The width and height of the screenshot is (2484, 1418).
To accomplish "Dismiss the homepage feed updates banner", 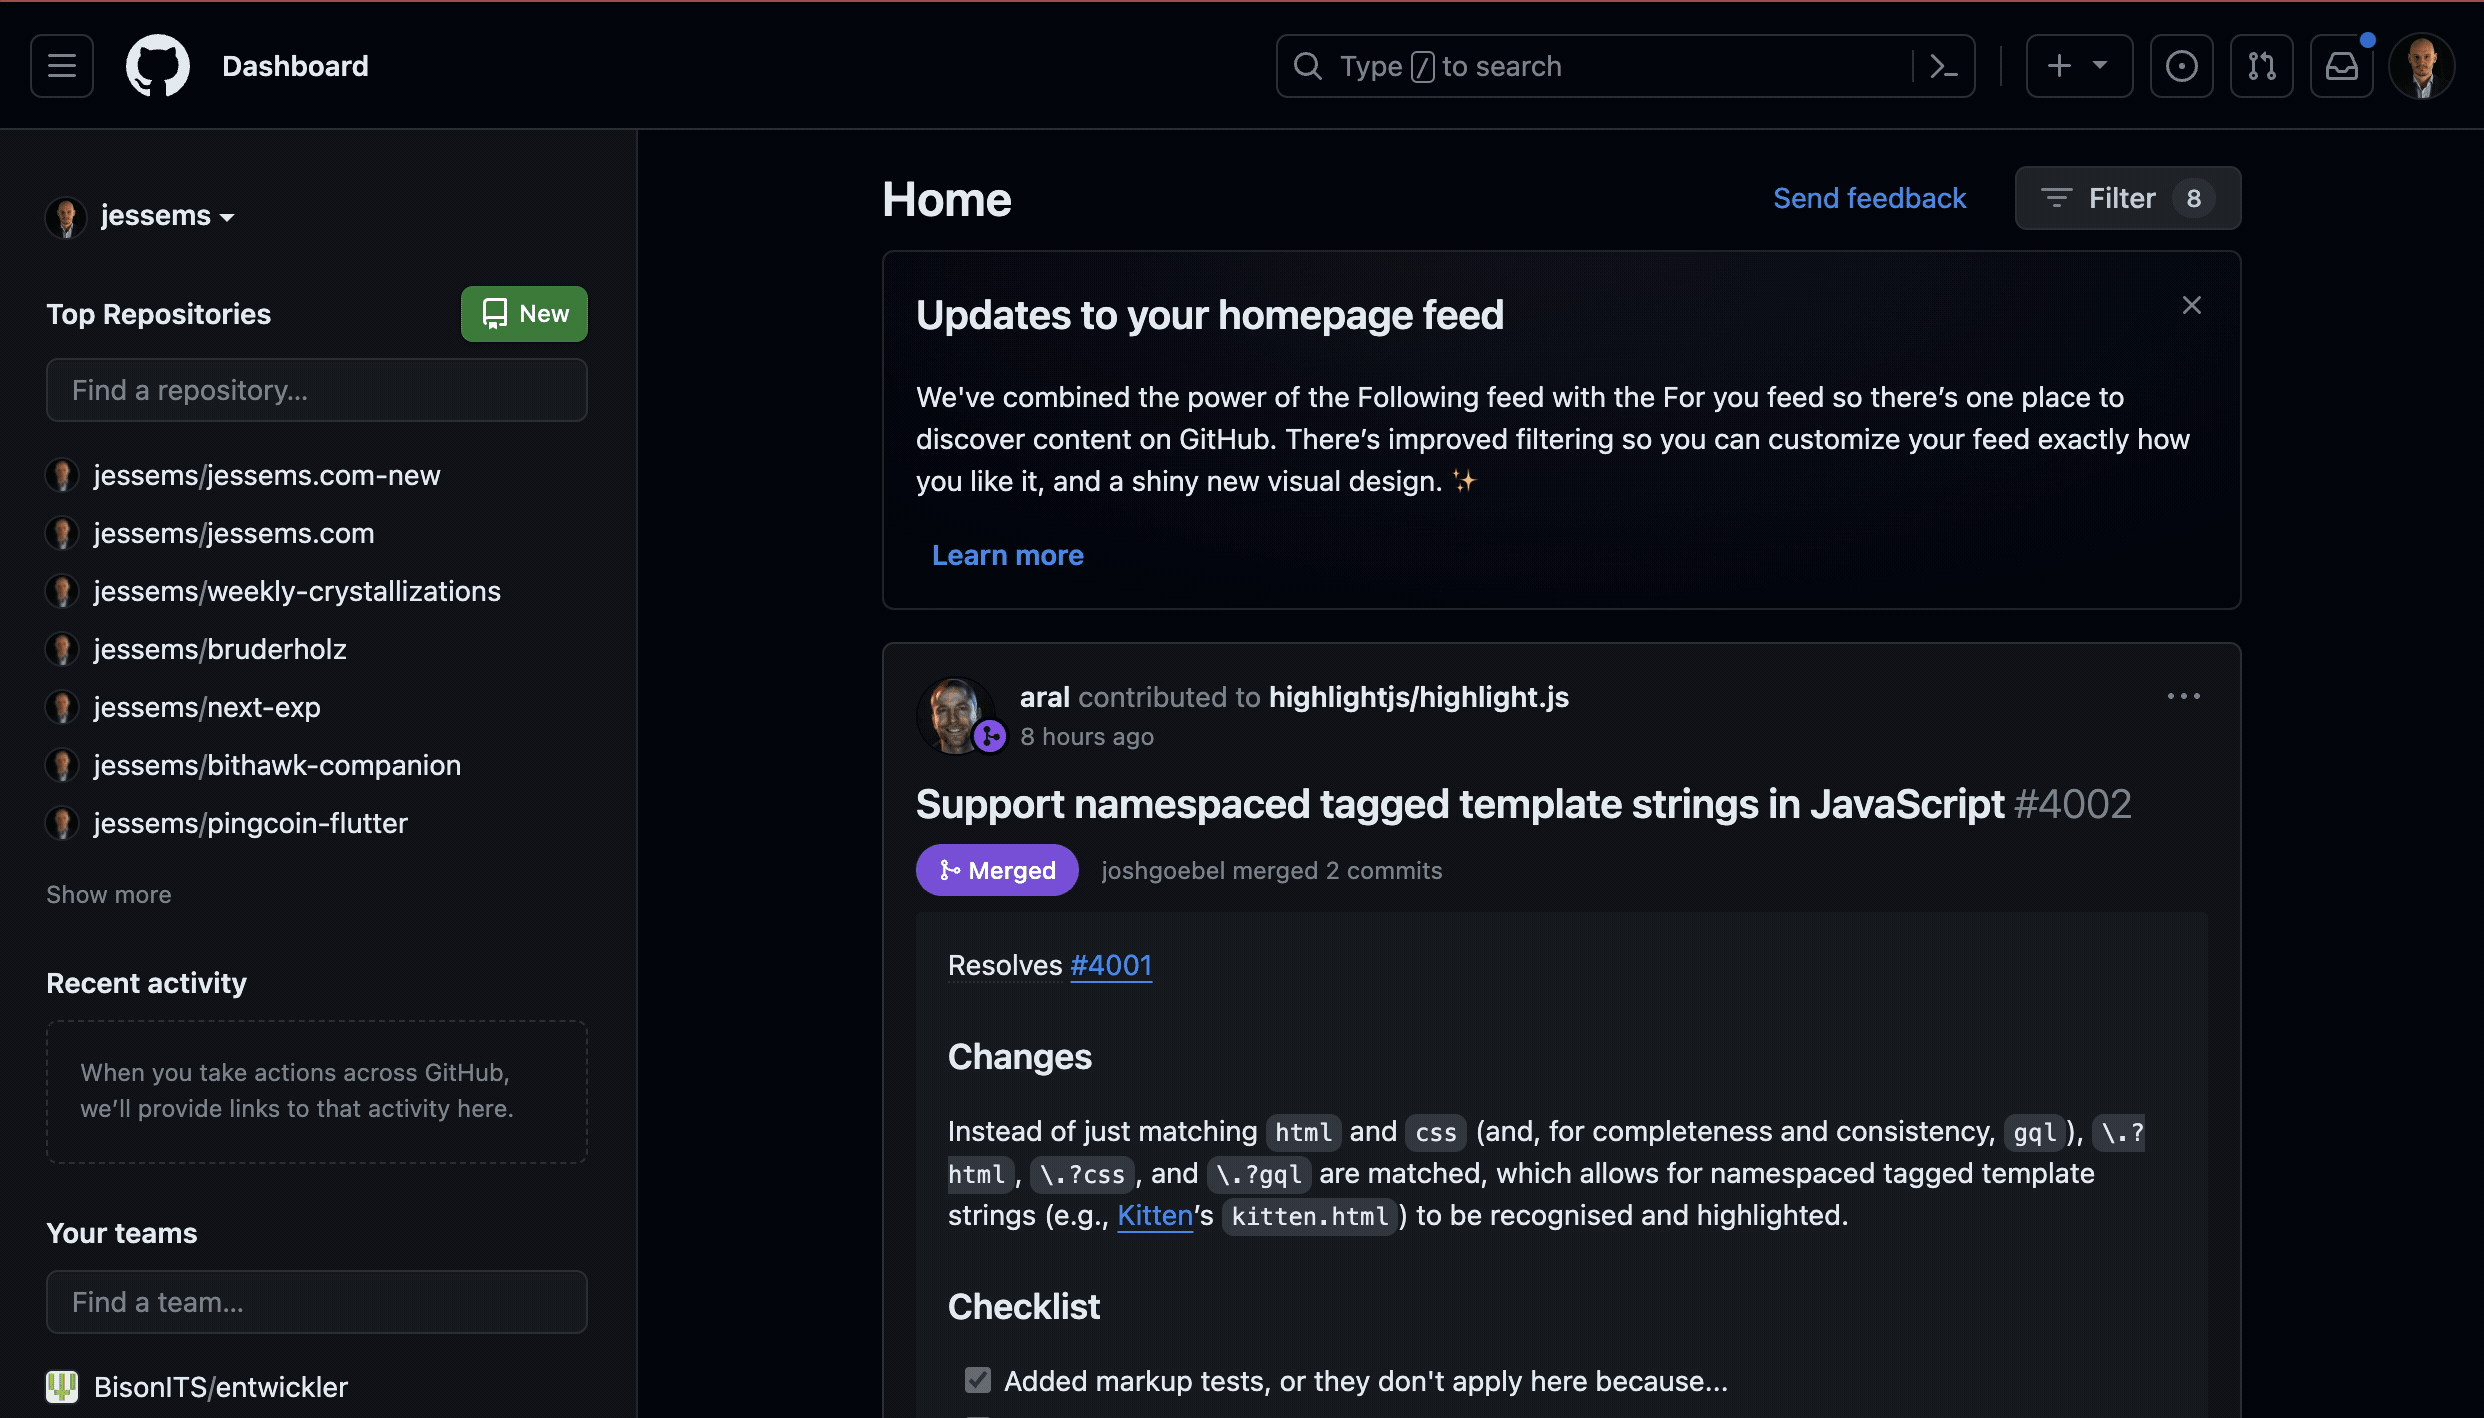I will click(2191, 305).
